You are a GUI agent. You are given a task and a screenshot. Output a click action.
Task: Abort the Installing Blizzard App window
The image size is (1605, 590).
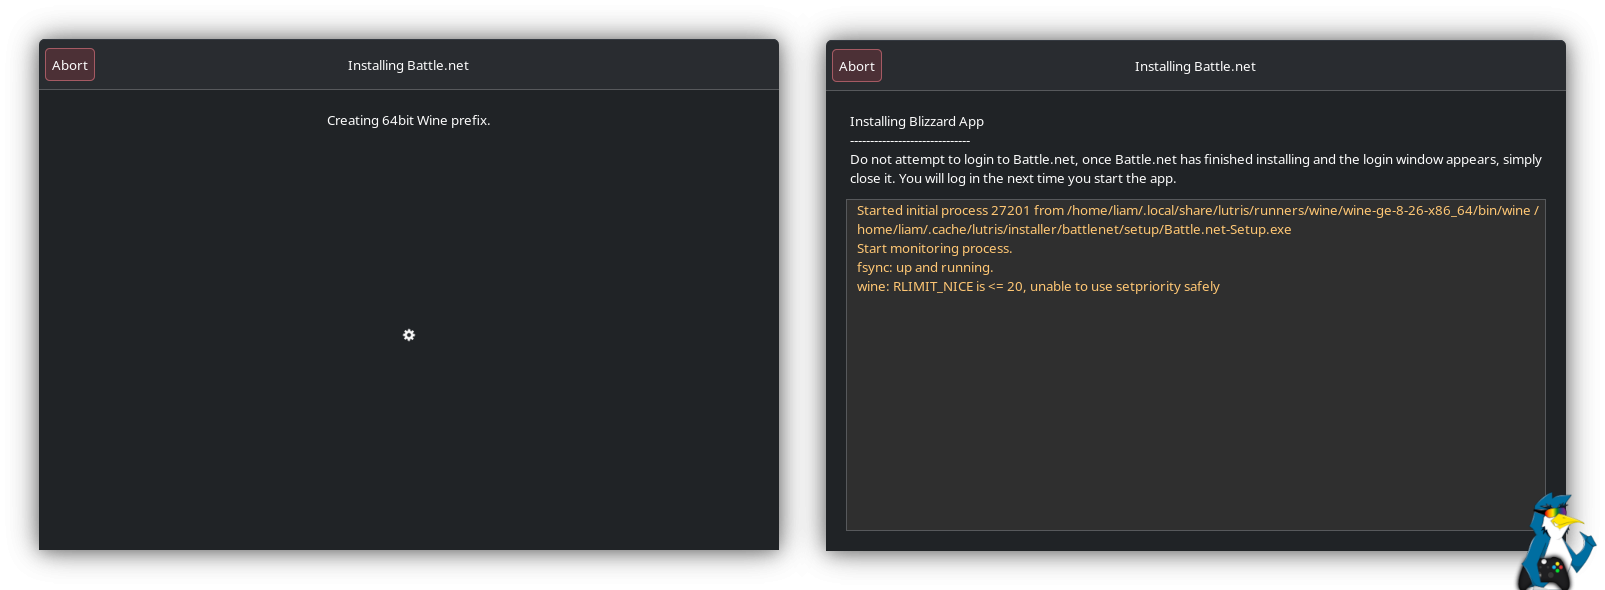[857, 66]
